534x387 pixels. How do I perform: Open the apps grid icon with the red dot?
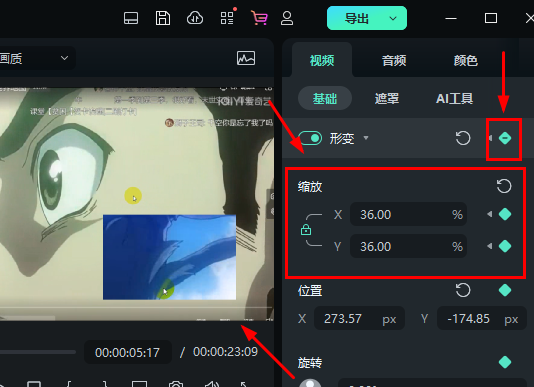point(227,18)
